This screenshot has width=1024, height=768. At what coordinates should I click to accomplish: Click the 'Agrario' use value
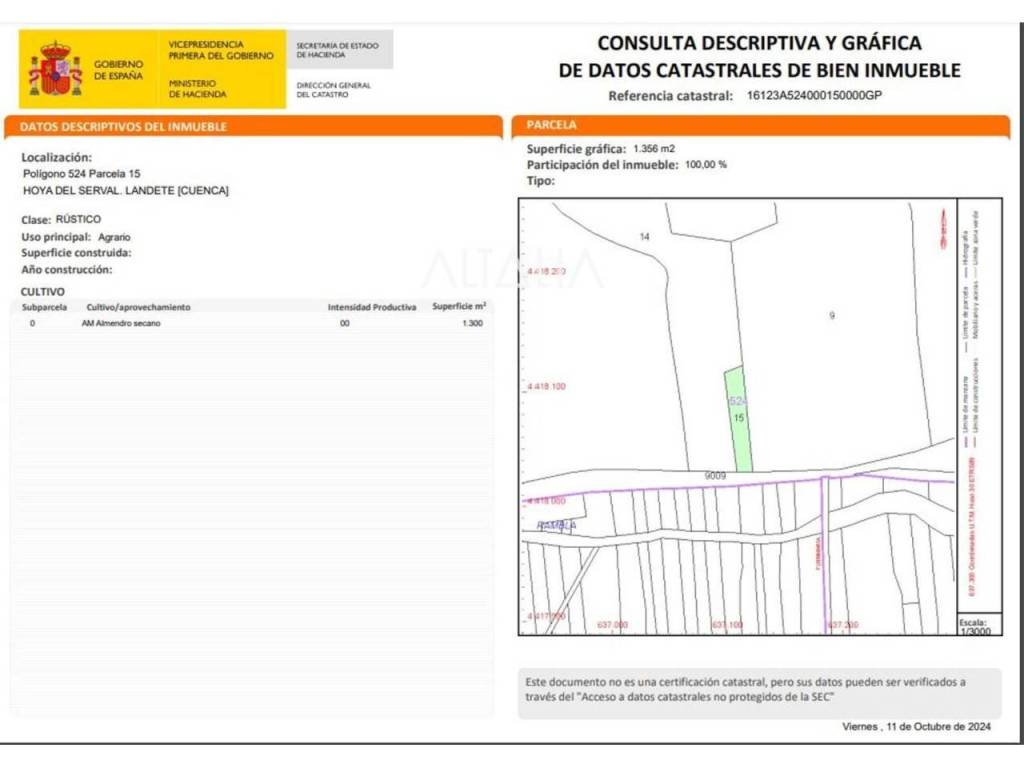tap(114, 237)
